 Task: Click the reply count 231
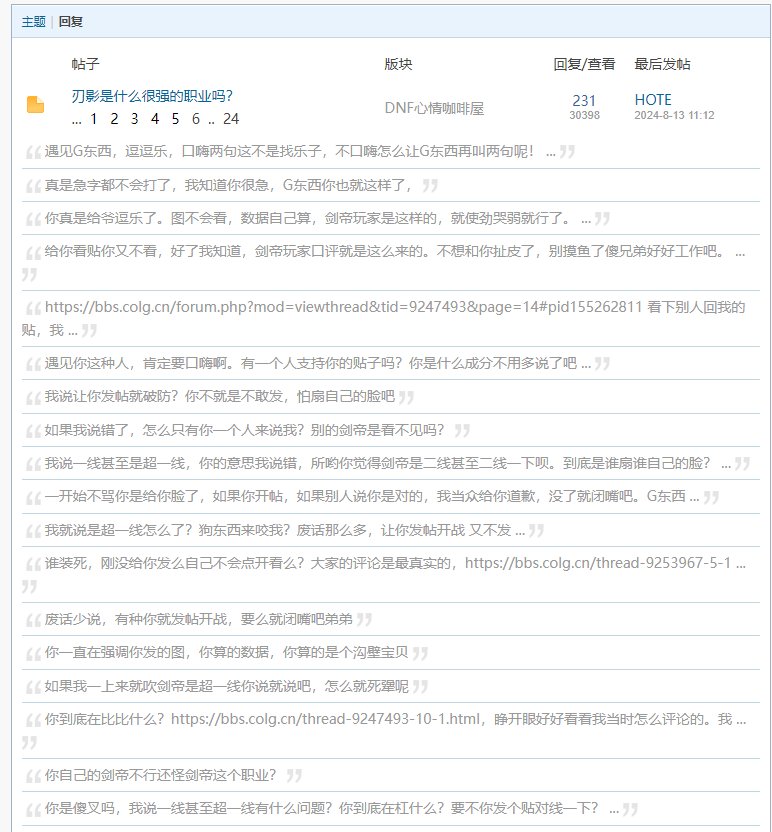[x=584, y=100]
